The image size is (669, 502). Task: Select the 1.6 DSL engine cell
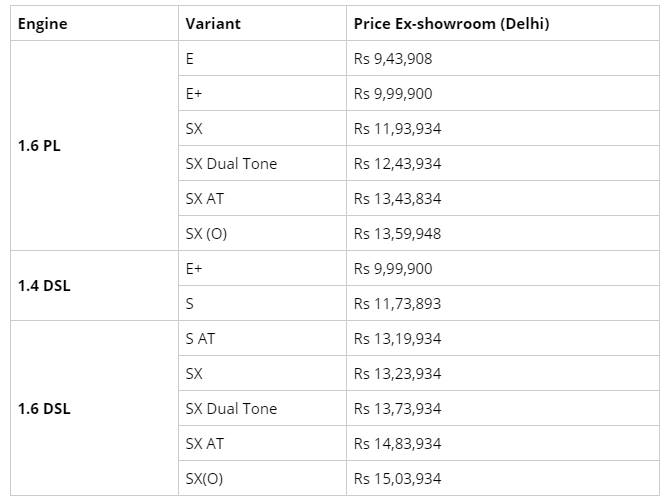coord(44,408)
